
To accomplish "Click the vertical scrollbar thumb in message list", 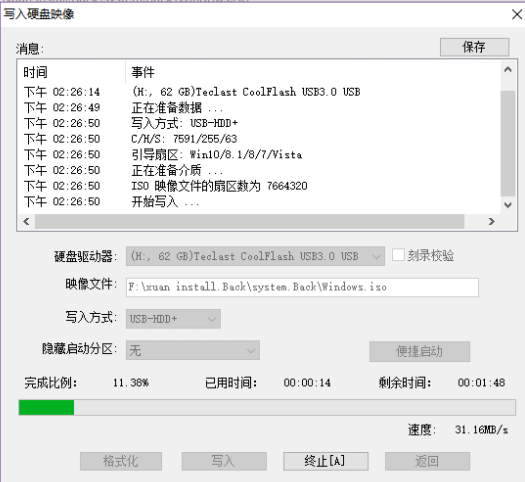I will [508, 143].
